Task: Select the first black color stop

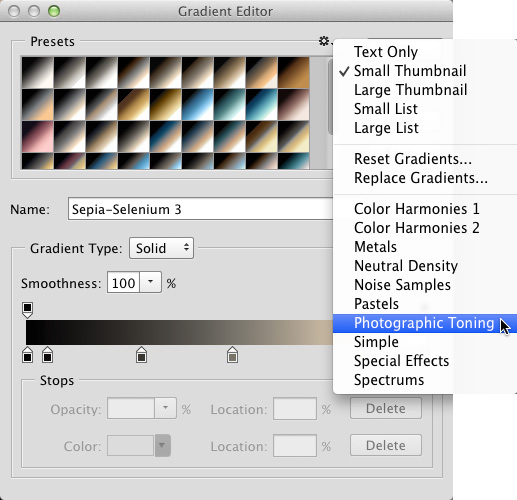Action: pos(27,355)
